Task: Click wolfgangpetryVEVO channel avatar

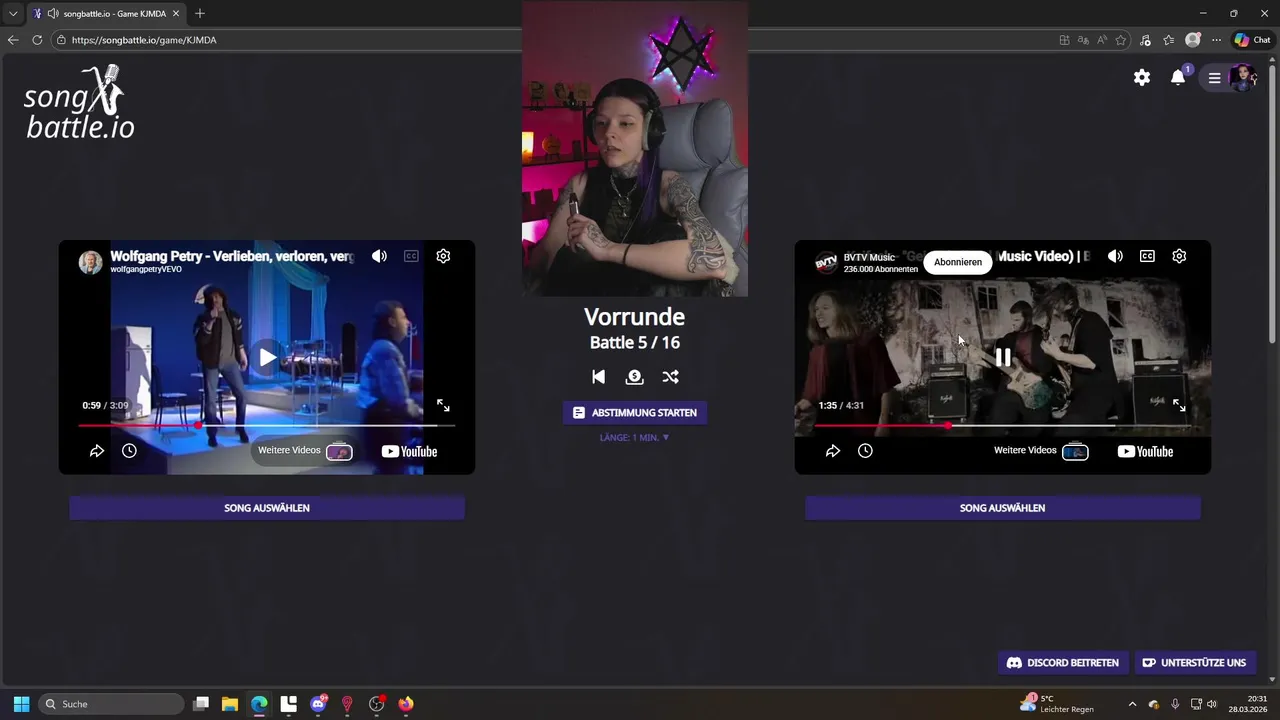Action: click(x=90, y=262)
